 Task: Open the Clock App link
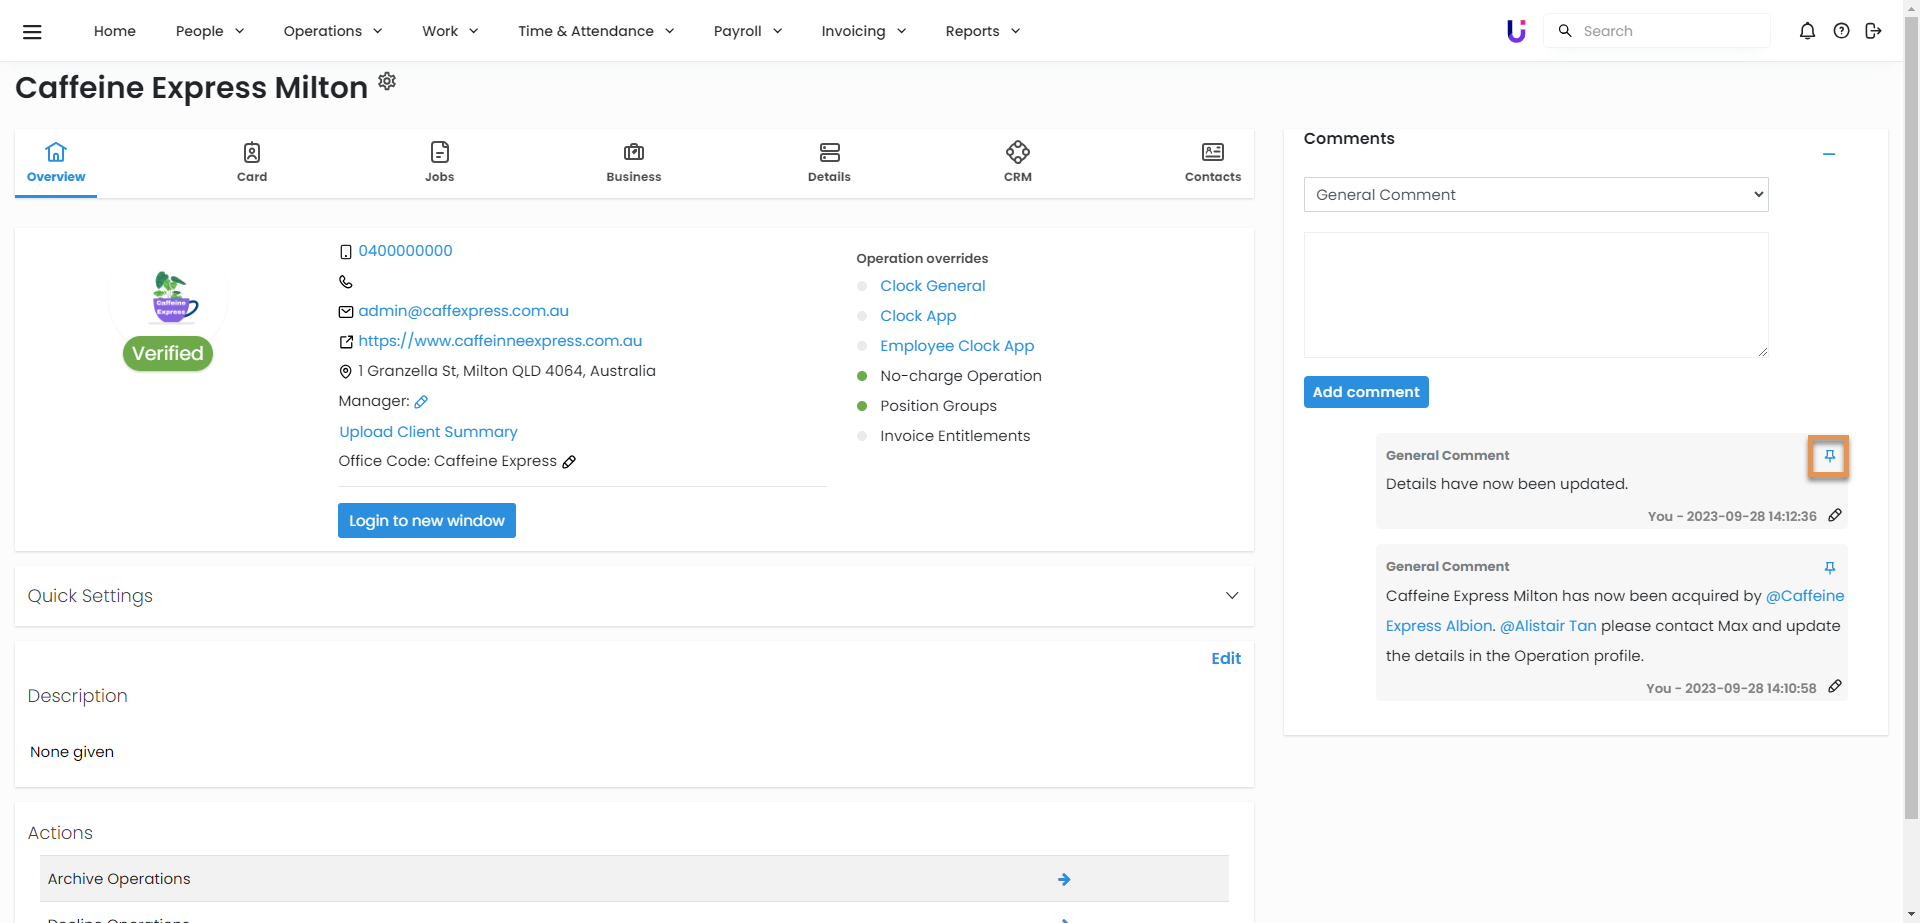(x=918, y=316)
